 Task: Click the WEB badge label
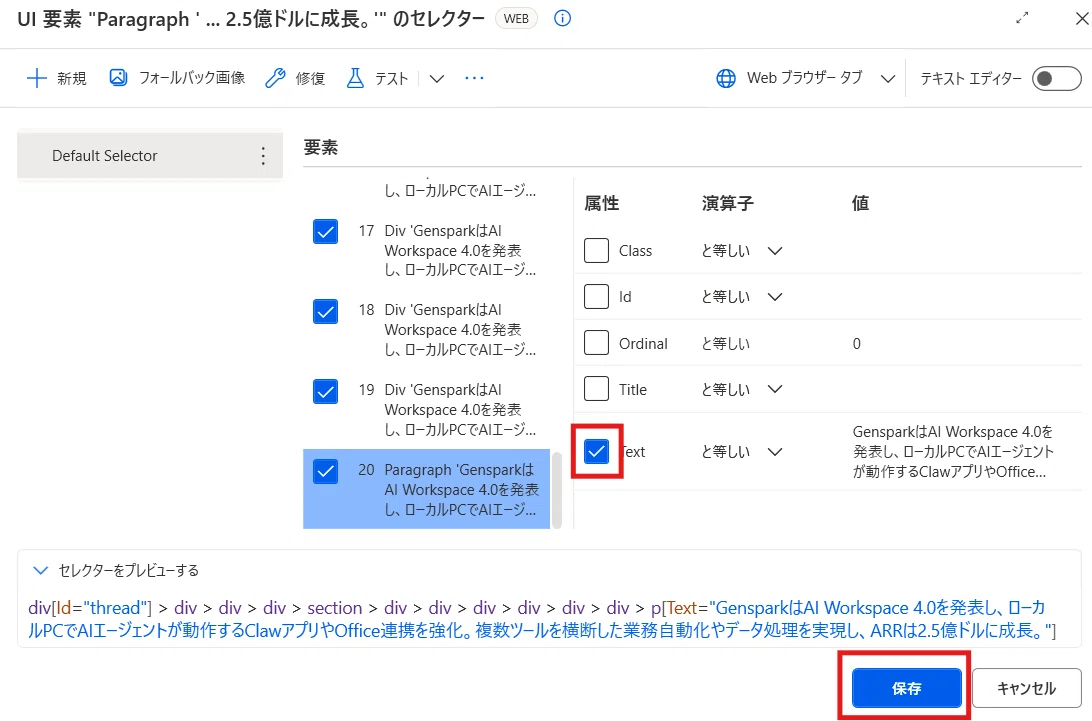coord(516,19)
